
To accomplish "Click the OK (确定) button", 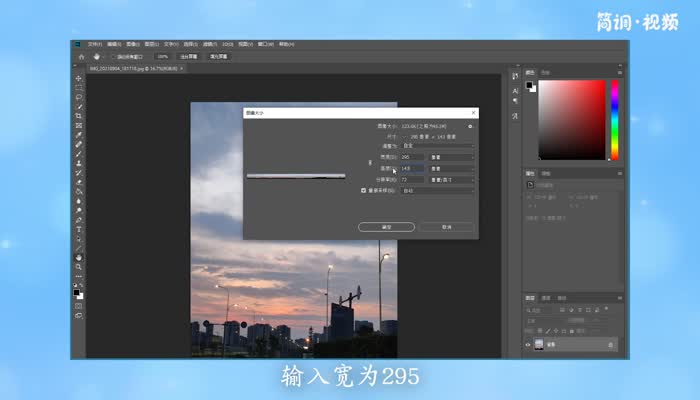I will tap(386, 227).
